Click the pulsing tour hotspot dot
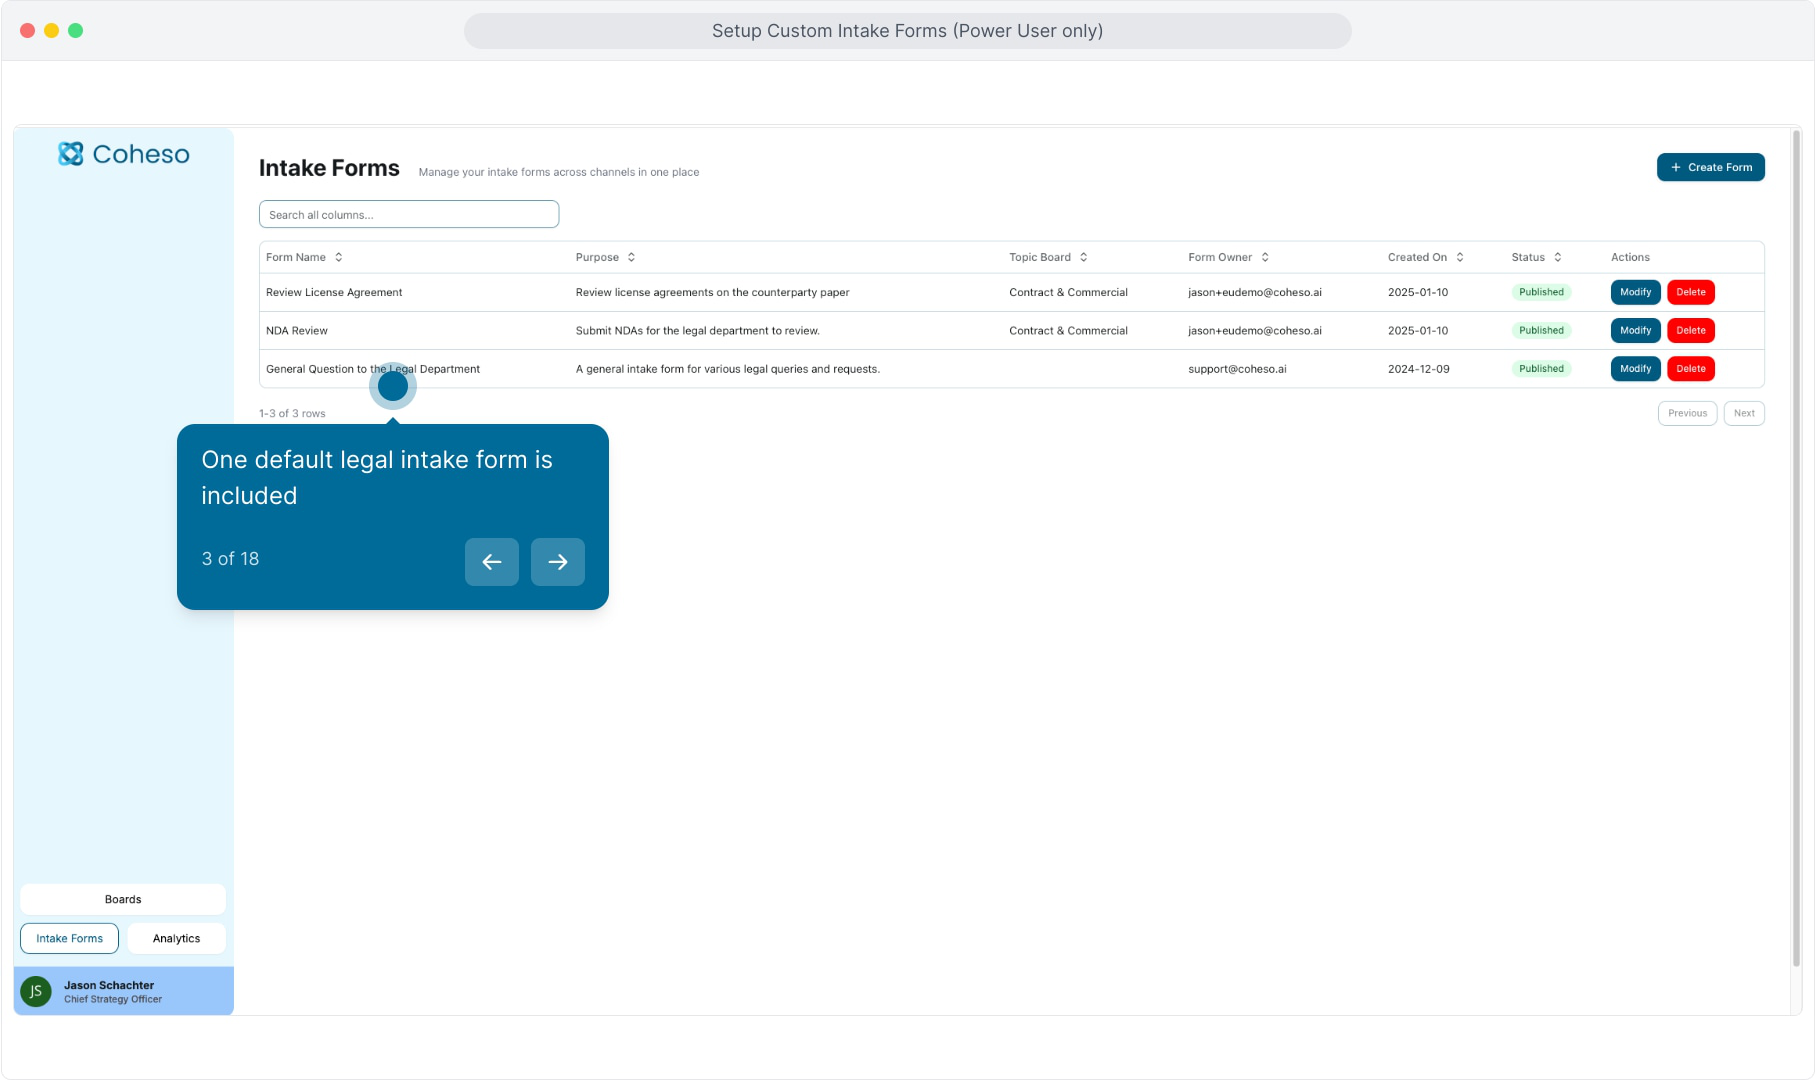Image resolution: width=1816 pixels, height=1080 pixels. (393, 386)
